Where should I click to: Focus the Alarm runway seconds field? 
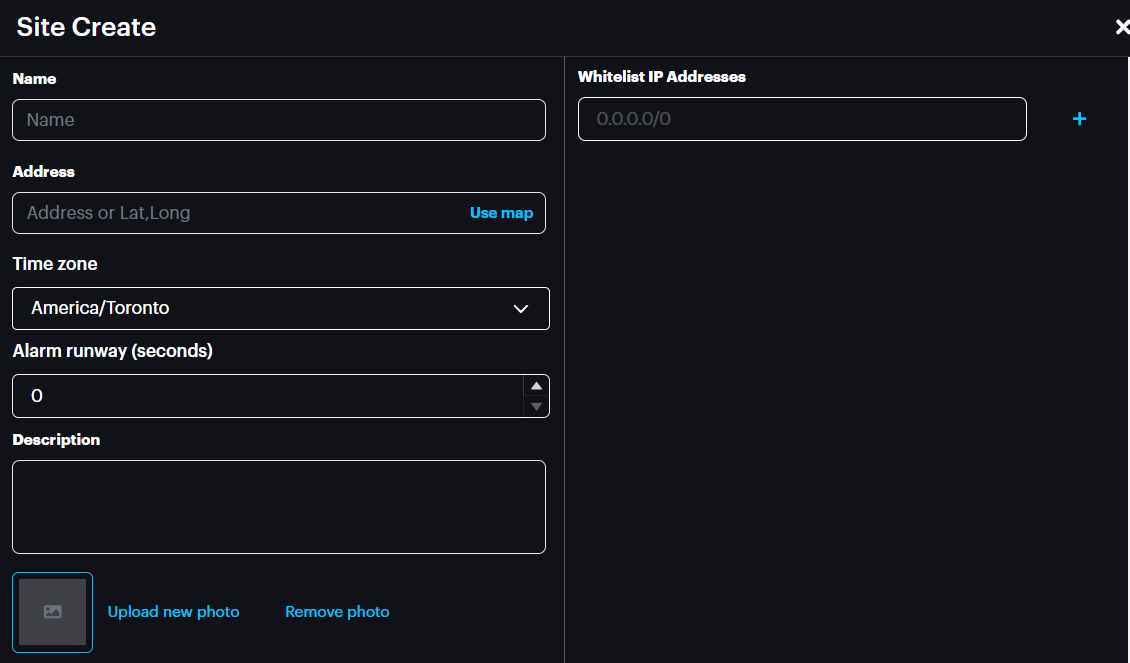(267, 396)
